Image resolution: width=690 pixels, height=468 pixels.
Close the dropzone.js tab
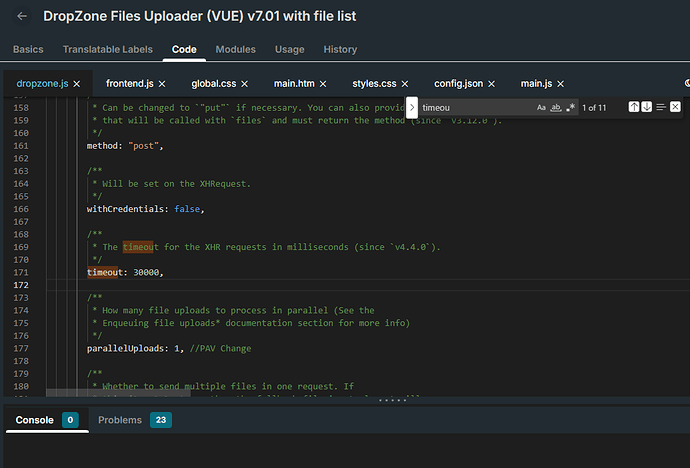coord(76,84)
